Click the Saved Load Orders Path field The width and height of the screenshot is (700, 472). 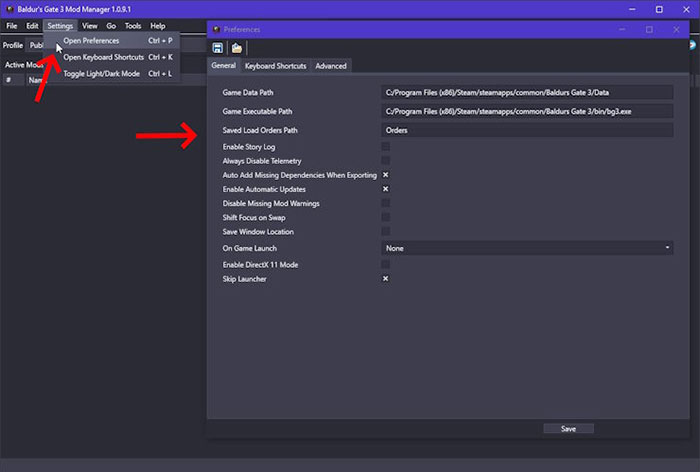528,130
